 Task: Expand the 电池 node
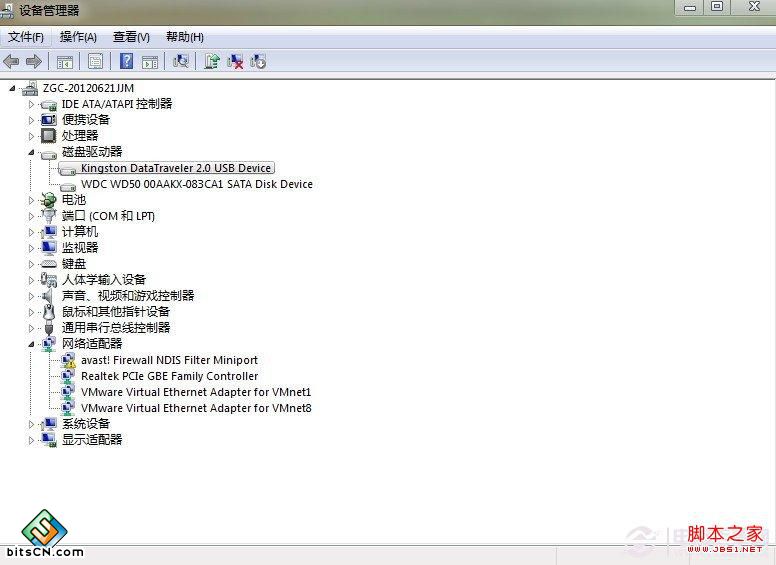(31, 200)
